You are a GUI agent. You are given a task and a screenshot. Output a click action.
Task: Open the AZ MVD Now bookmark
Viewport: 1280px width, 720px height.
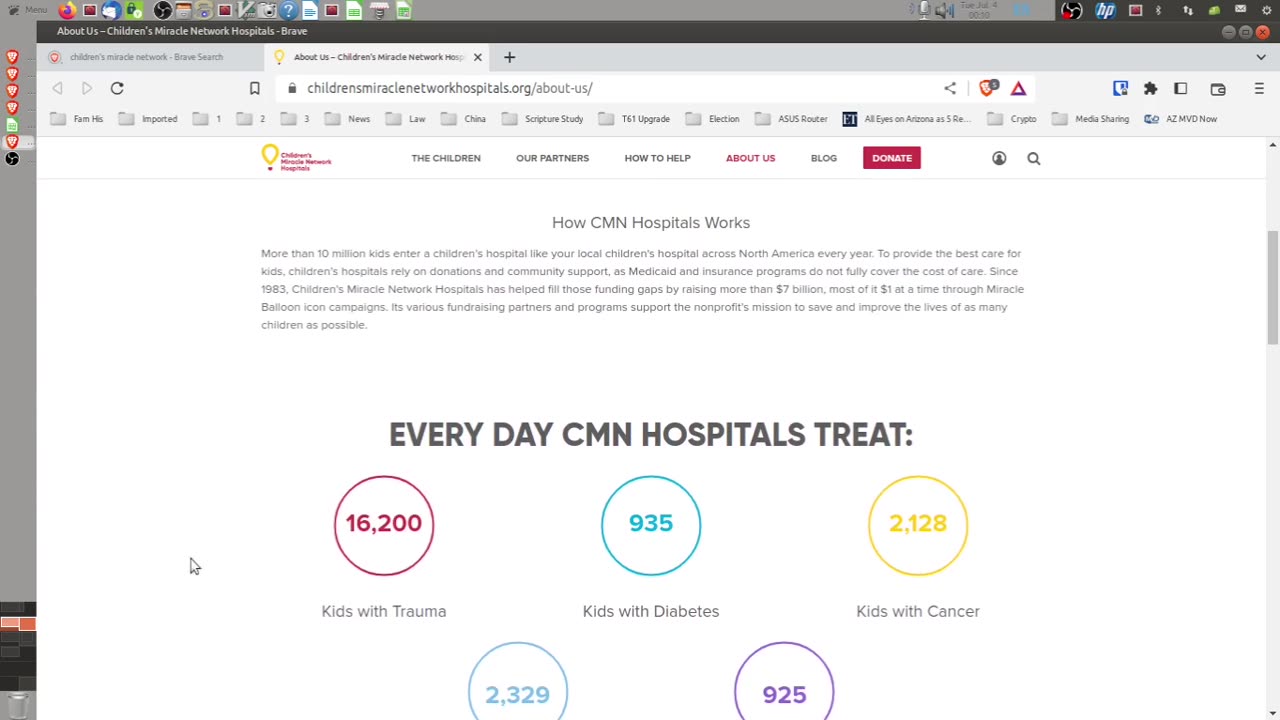pyautogui.click(x=1181, y=119)
